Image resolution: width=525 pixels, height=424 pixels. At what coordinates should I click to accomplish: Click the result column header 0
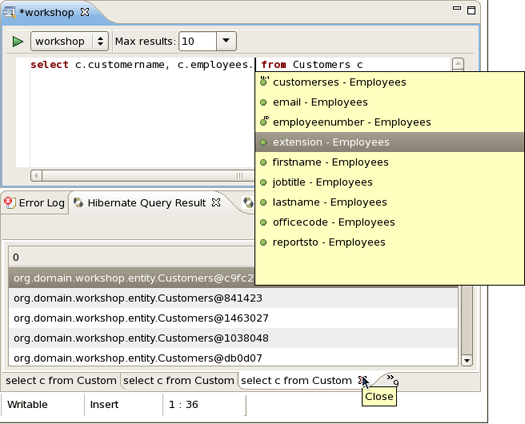pyautogui.click(x=132, y=257)
